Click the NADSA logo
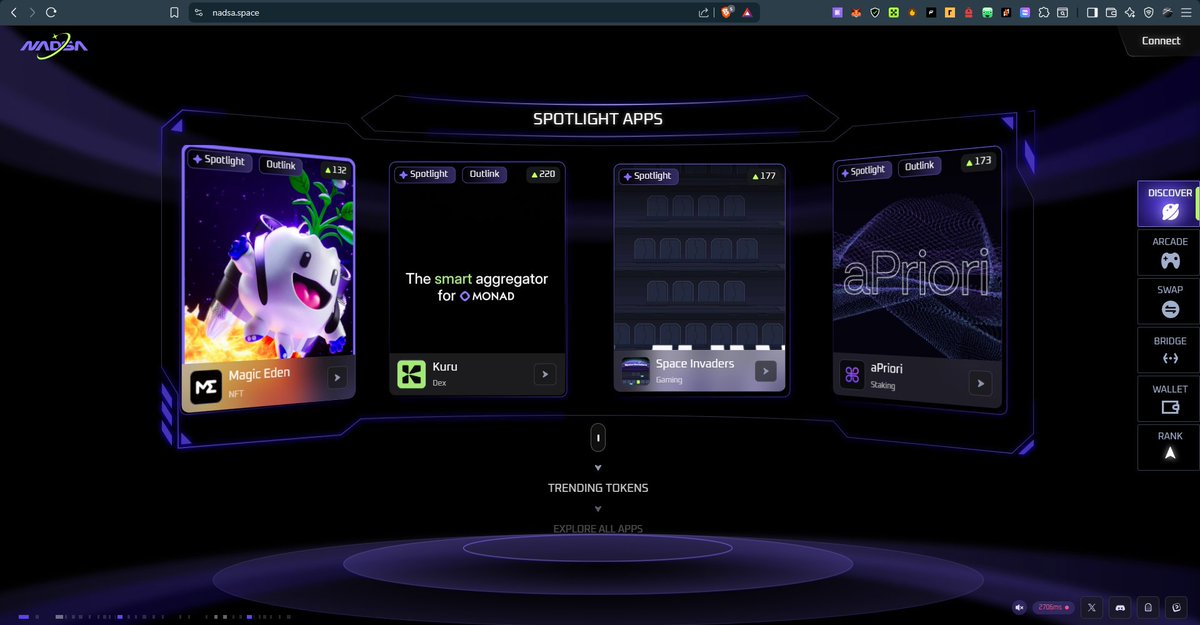1200x625 pixels. [53, 45]
